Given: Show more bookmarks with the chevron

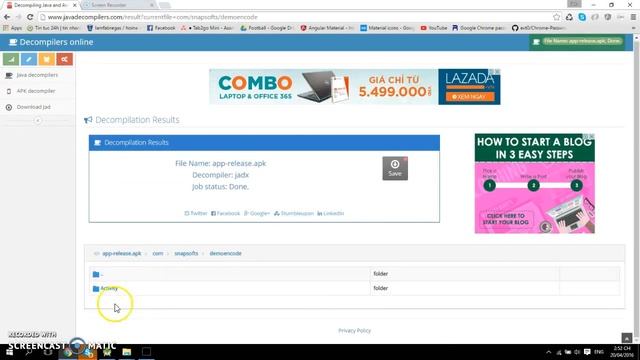Looking at the screenshot, I should (633, 28).
